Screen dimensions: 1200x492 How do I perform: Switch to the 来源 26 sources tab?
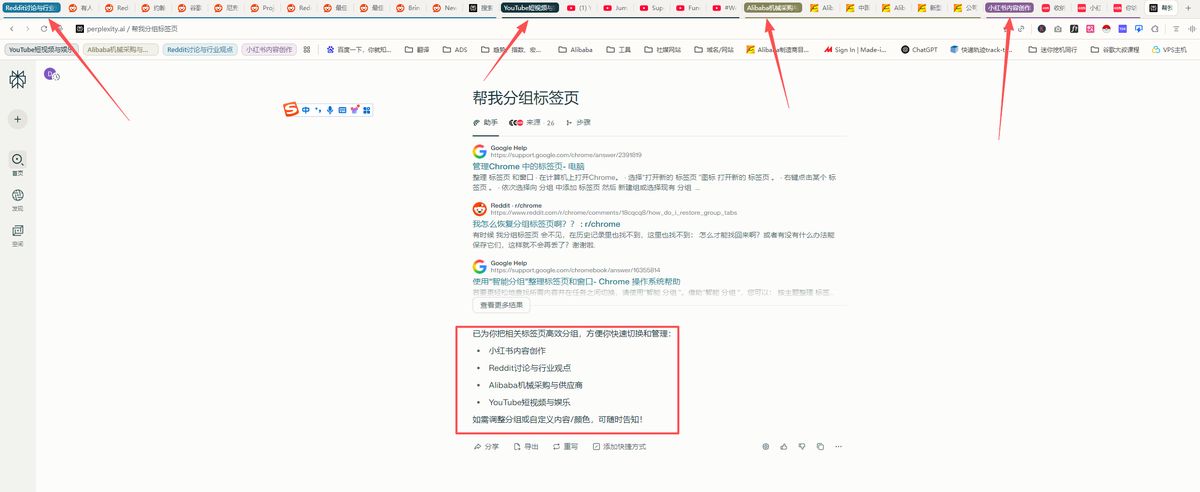tap(532, 122)
